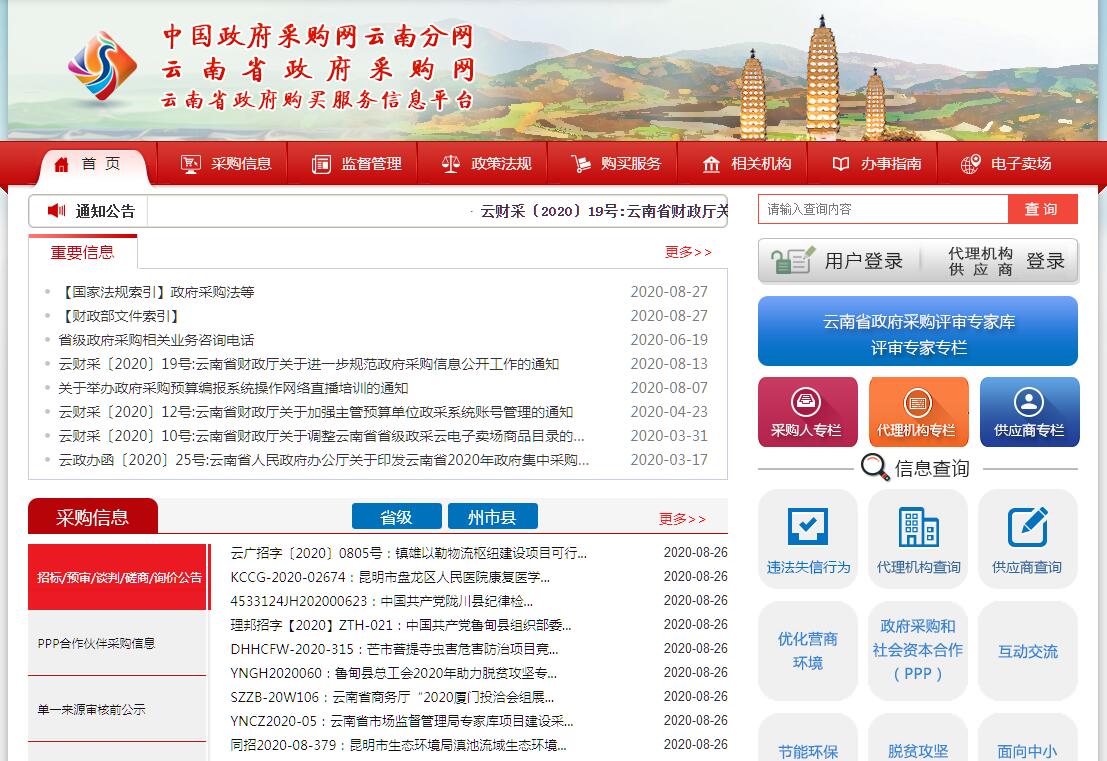Open 电子卖场 in navigation bar
The image size is (1107, 761).
click(x=1006, y=164)
